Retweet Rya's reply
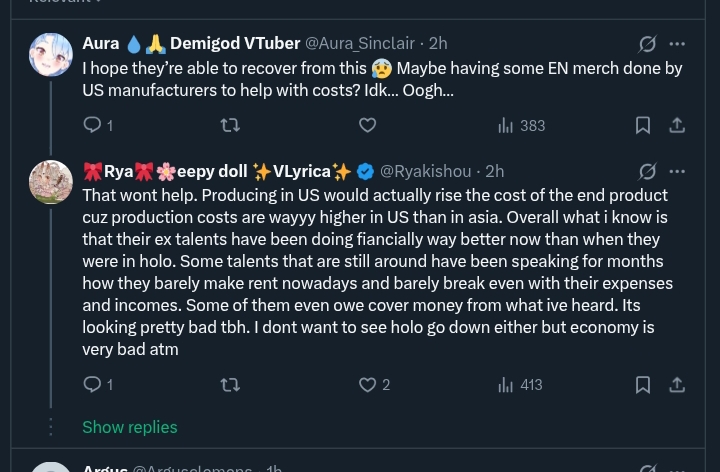Screen dimensions: 720x472 [x=229, y=385]
